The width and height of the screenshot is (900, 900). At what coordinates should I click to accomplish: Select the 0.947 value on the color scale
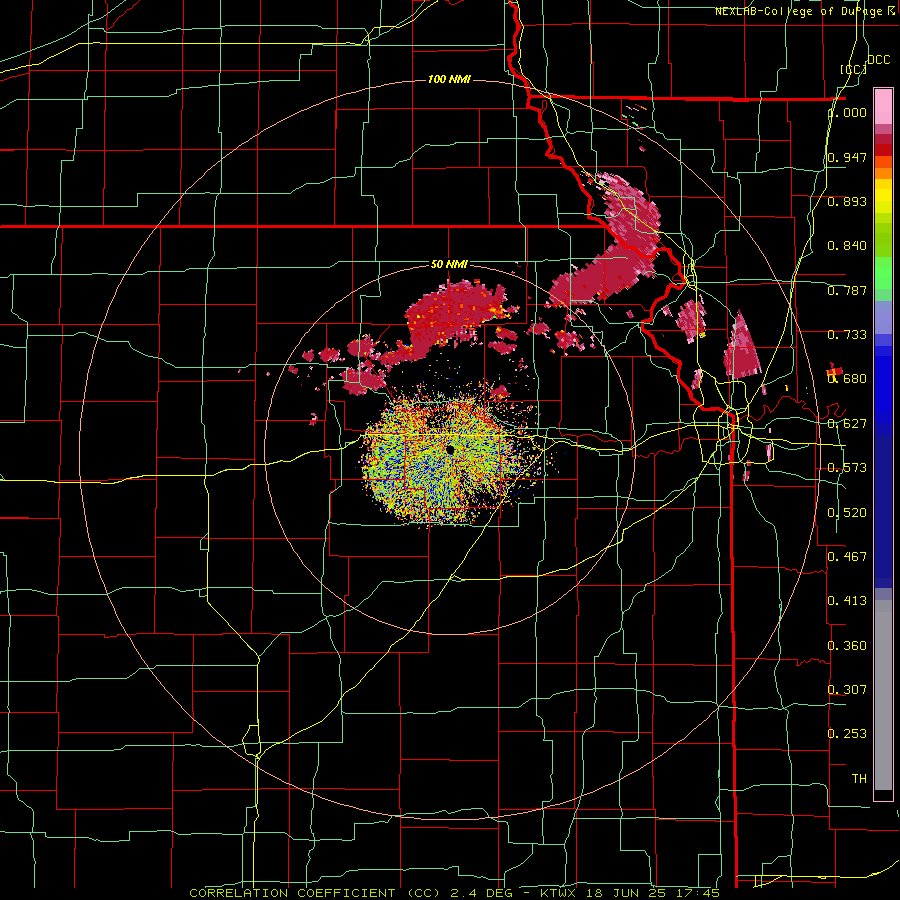pyautogui.click(x=847, y=157)
